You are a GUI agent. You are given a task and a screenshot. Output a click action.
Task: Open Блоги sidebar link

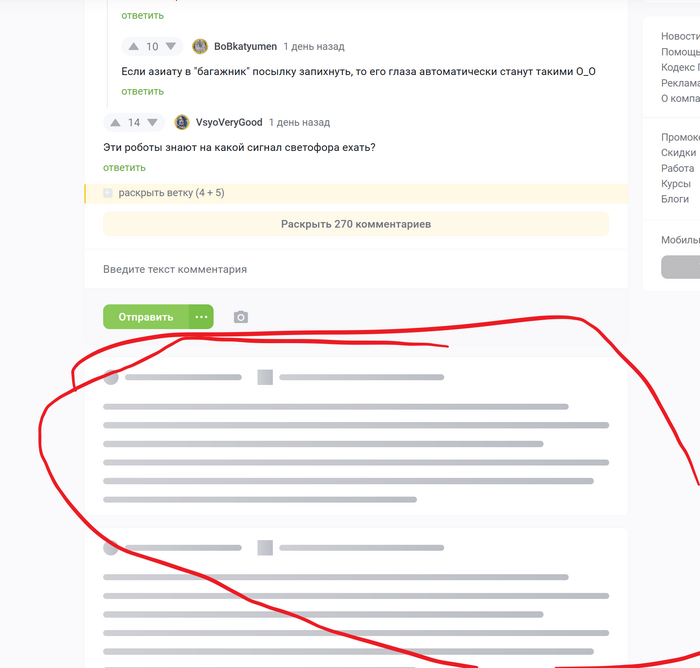pos(675,199)
